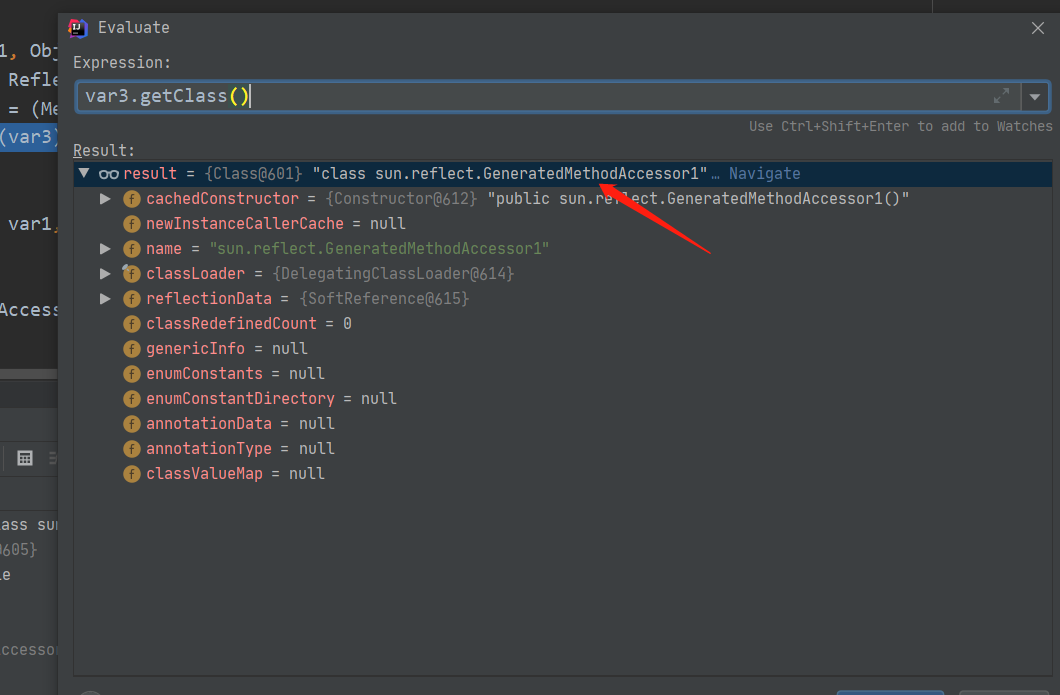Viewport: 1060px width, 695px height.
Task: Select the classValueMap = null row
Action: coord(562,474)
